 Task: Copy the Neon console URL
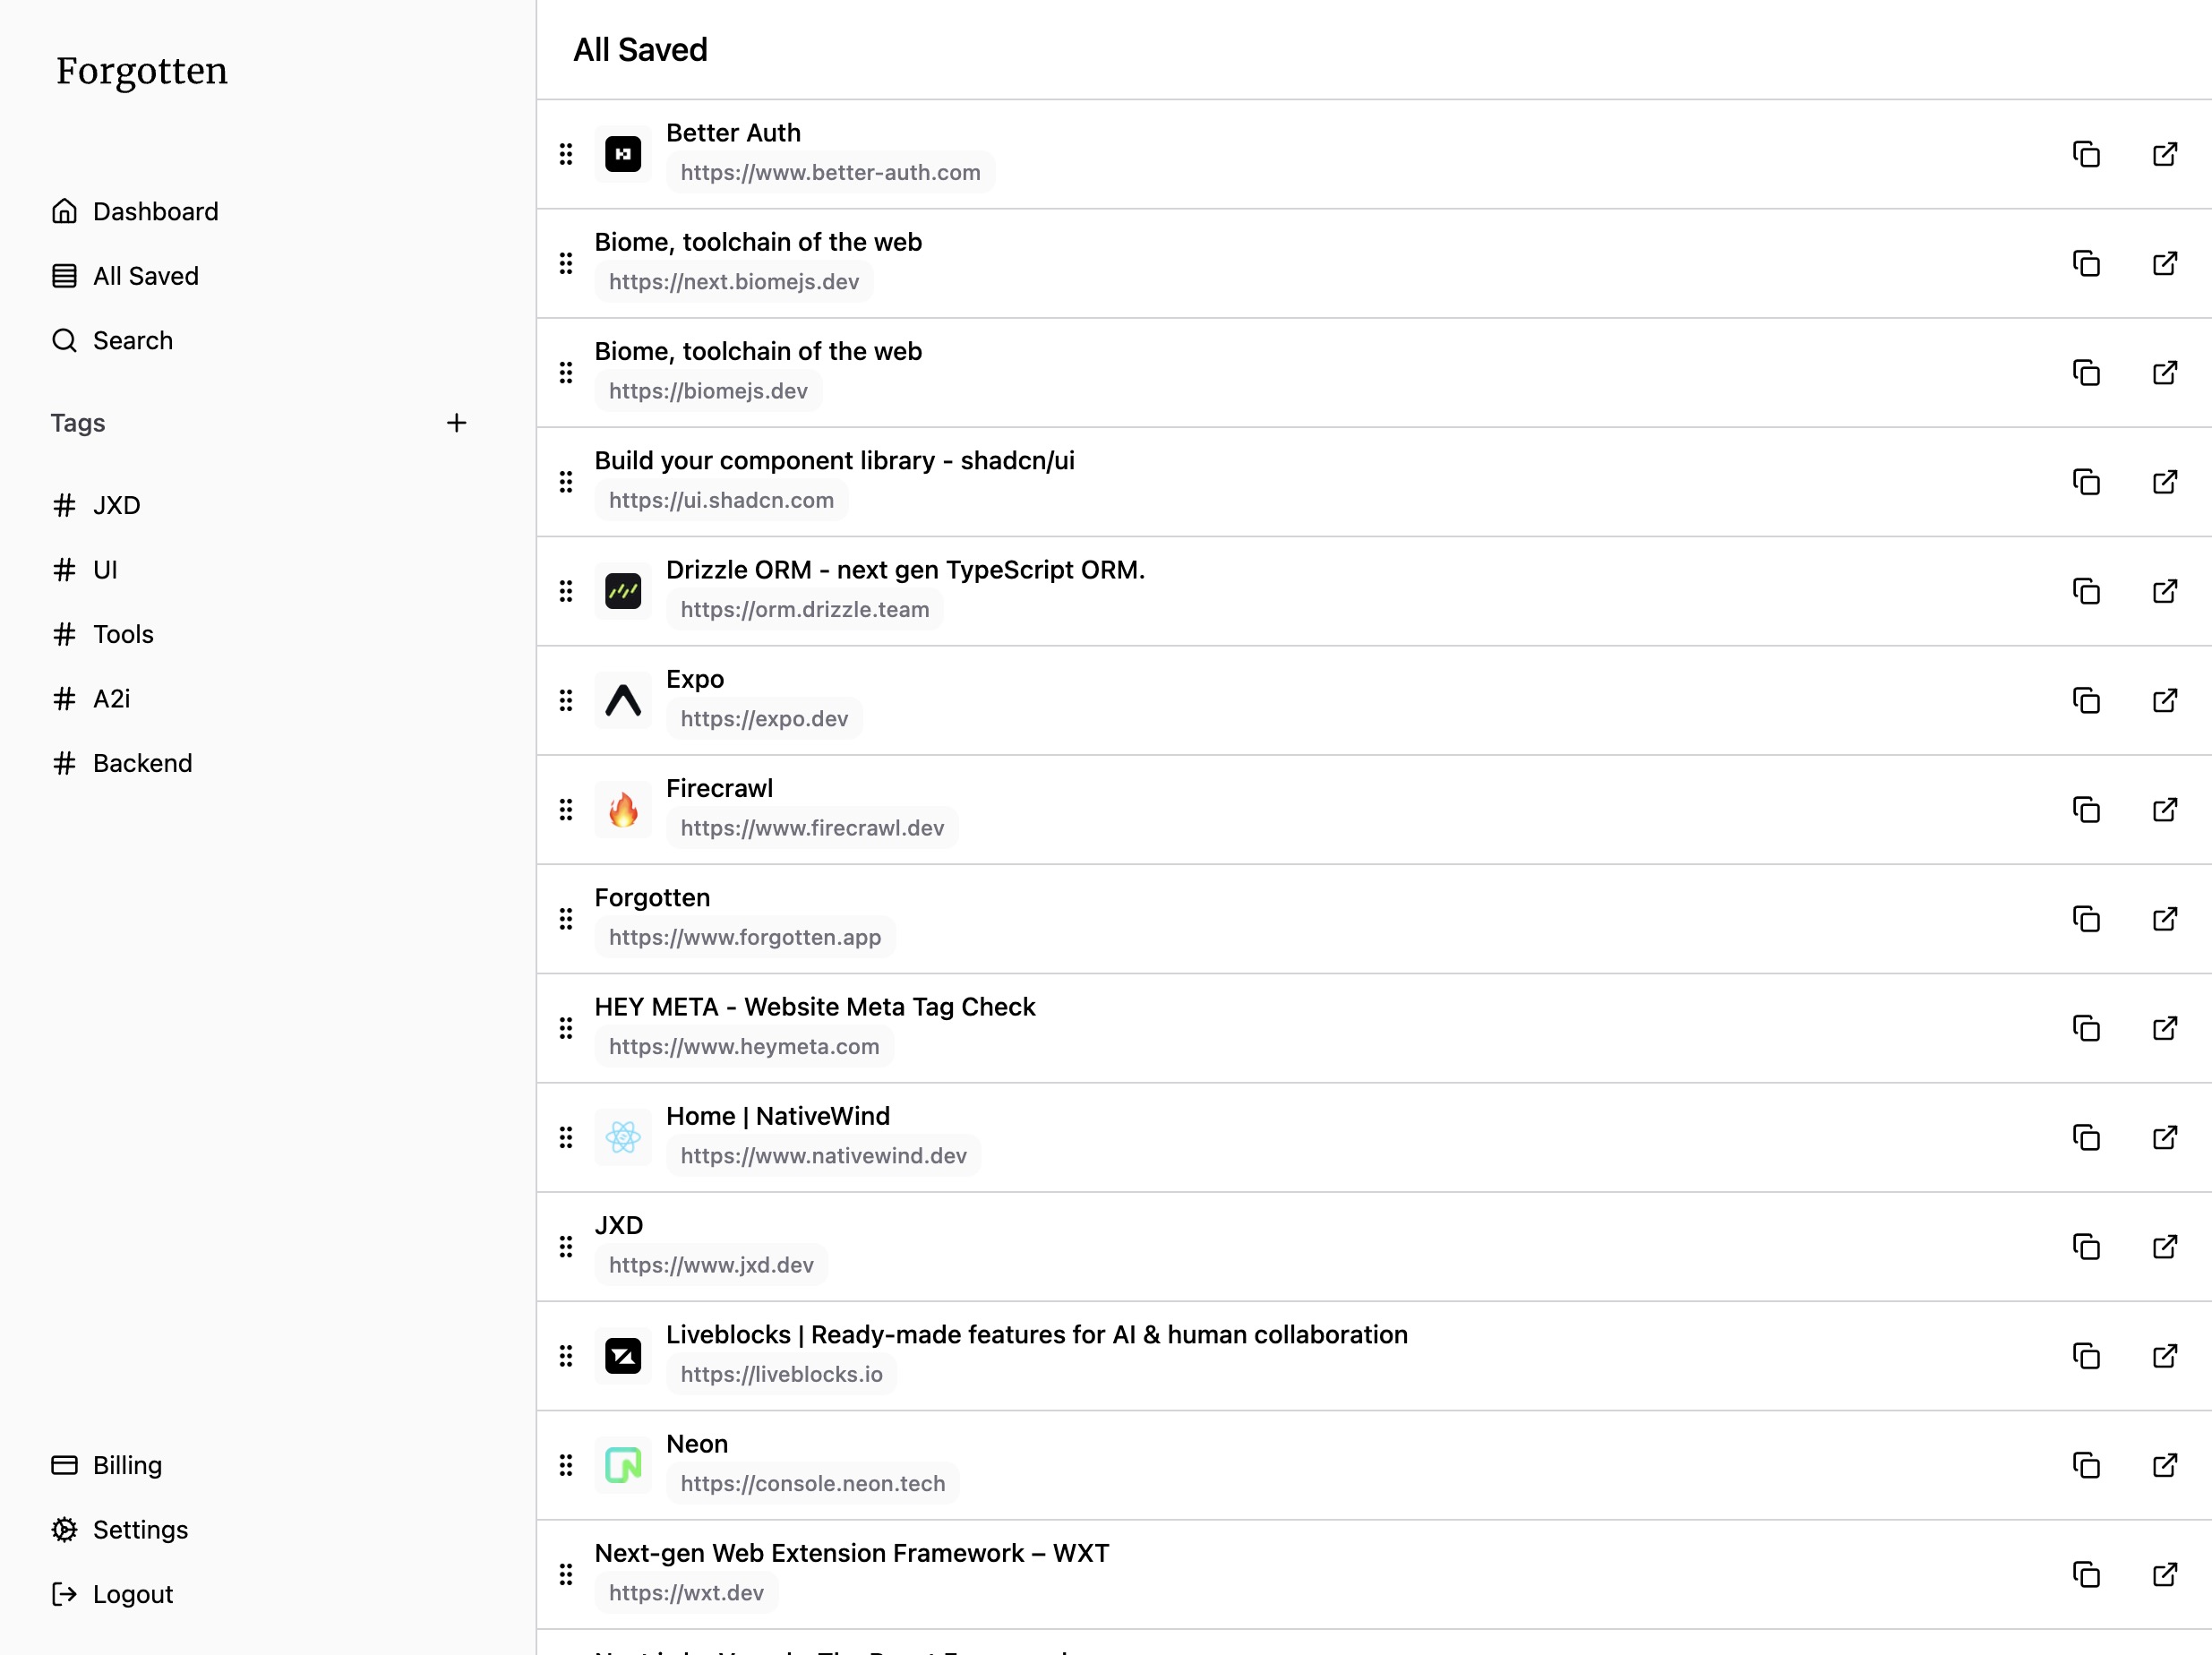click(x=2086, y=1465)
